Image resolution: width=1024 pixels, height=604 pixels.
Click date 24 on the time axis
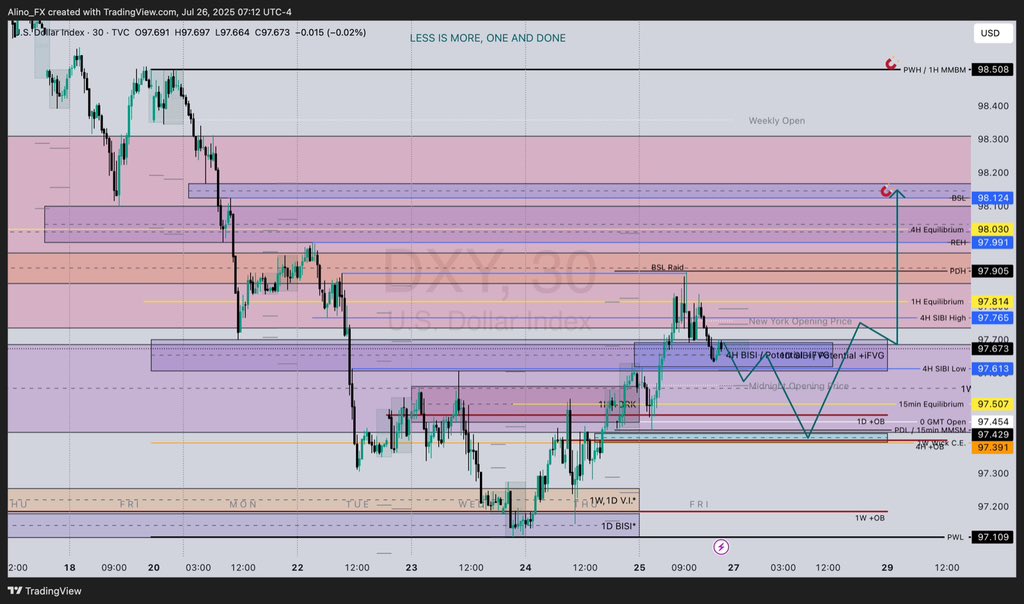pyautogui.click(x=526, y=567)
